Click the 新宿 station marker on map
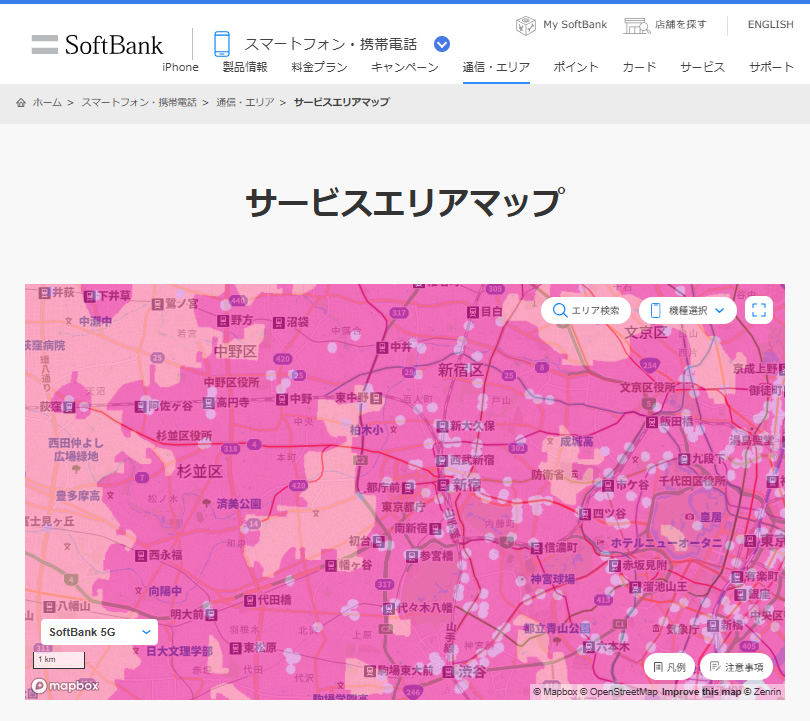810x721 pixels. coord(444,484)
